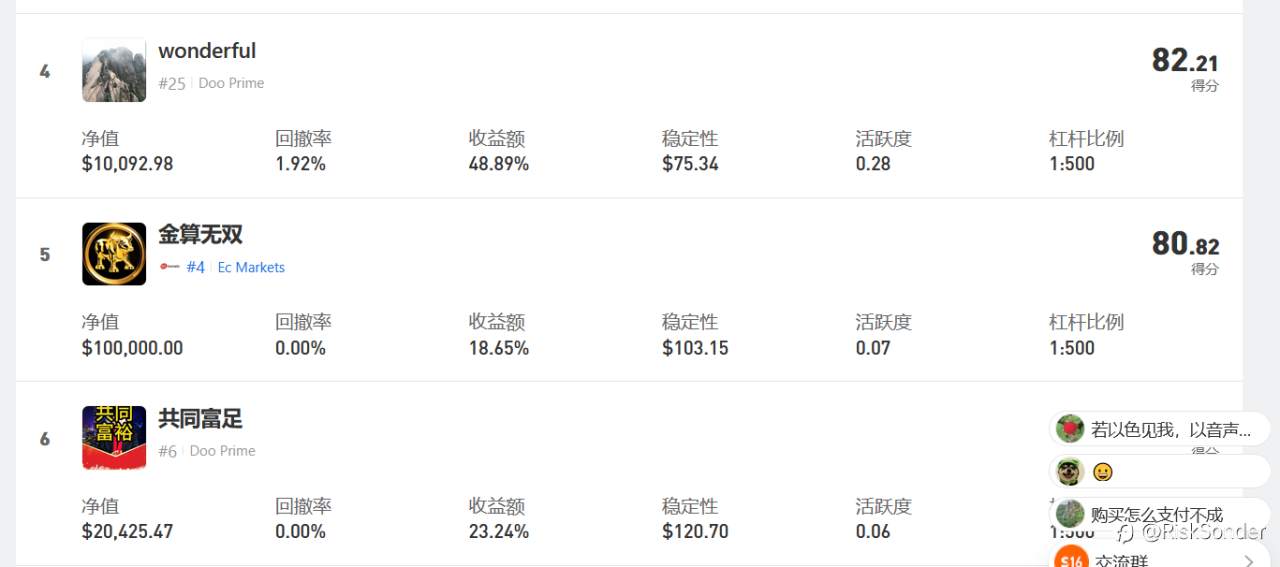Open the 购买怎么支付不成 chat message
This screenshot has height=567, width=1280.
coord(1160,514)
